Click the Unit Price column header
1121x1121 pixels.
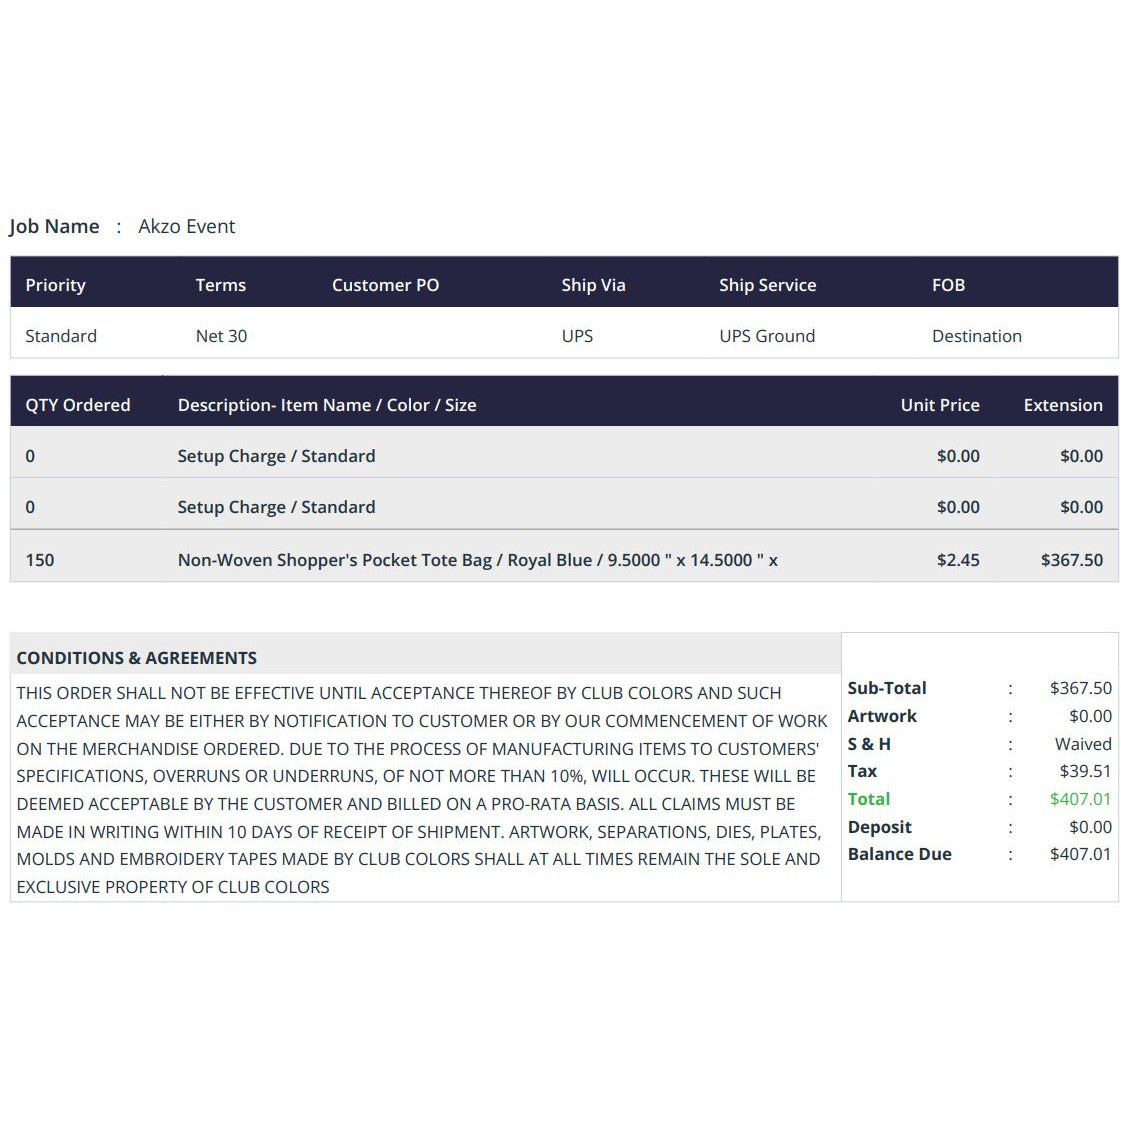pyautogui.click(x=940, y=405)
